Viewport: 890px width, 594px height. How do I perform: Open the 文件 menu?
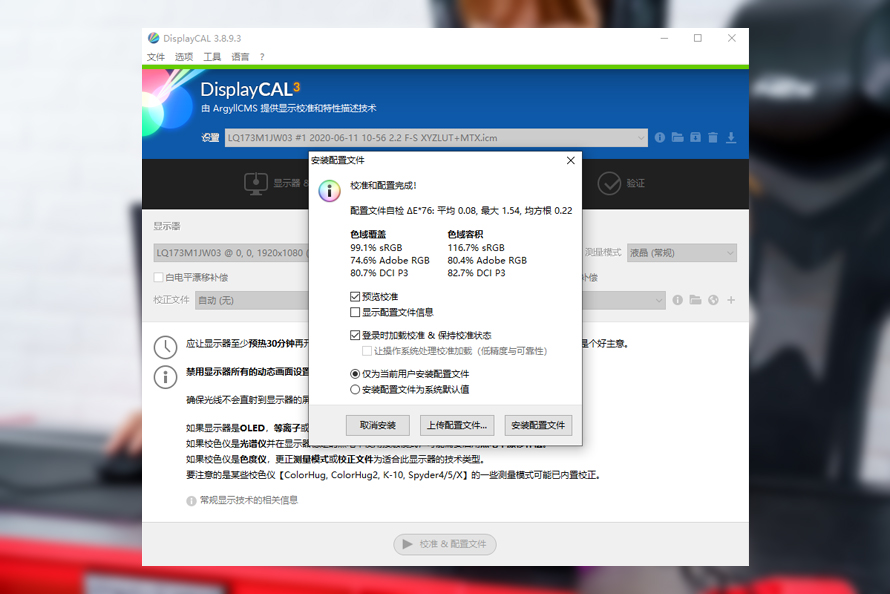click(x=156, y=57)
